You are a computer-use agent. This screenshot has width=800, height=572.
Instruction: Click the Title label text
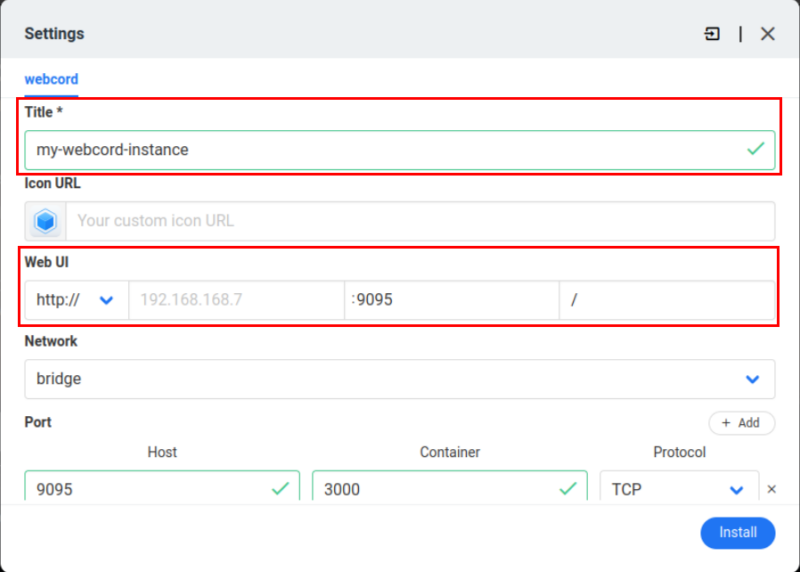43,112
